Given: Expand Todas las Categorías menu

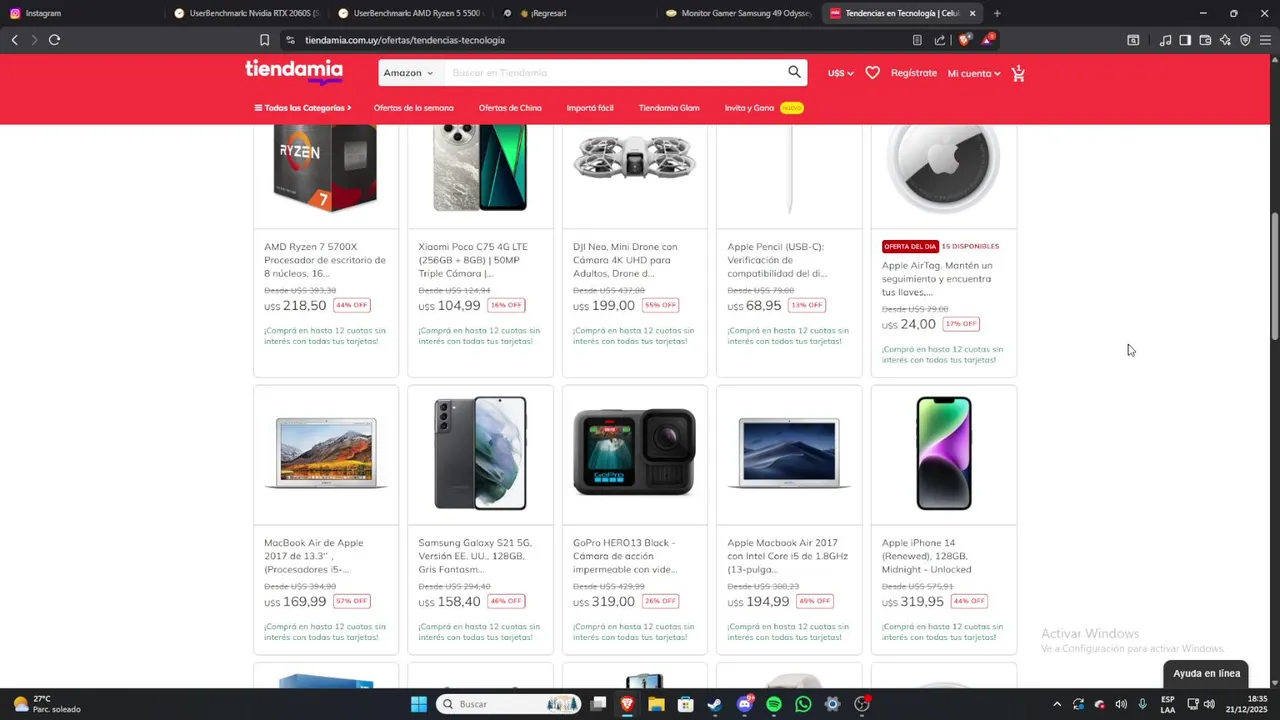Looking at the screenshot, I should coord(303,108).
